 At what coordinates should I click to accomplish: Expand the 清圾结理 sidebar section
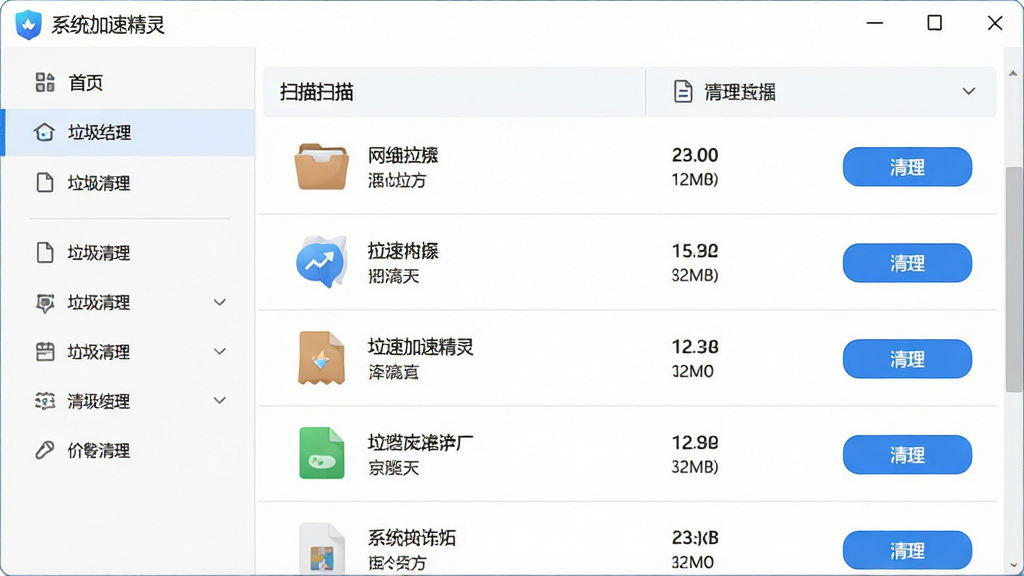[x=220, y=400]
